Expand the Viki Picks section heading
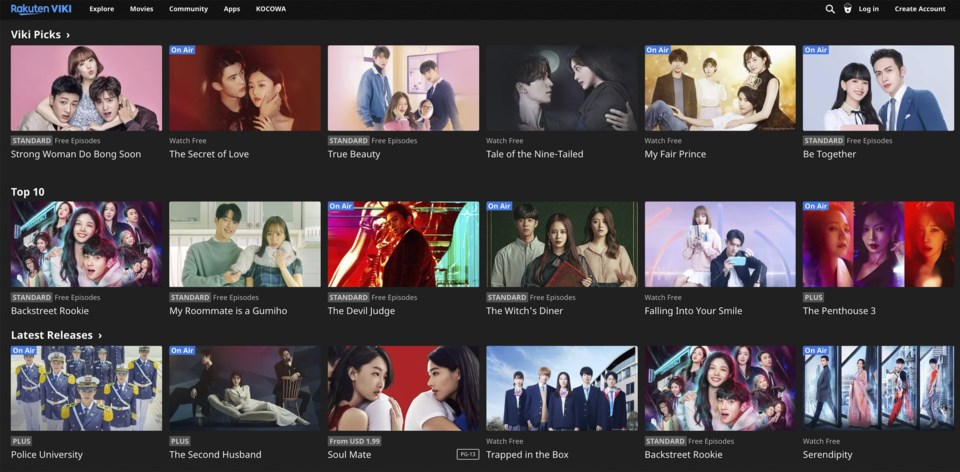This screenshot has height=472, width=960. 40,35
